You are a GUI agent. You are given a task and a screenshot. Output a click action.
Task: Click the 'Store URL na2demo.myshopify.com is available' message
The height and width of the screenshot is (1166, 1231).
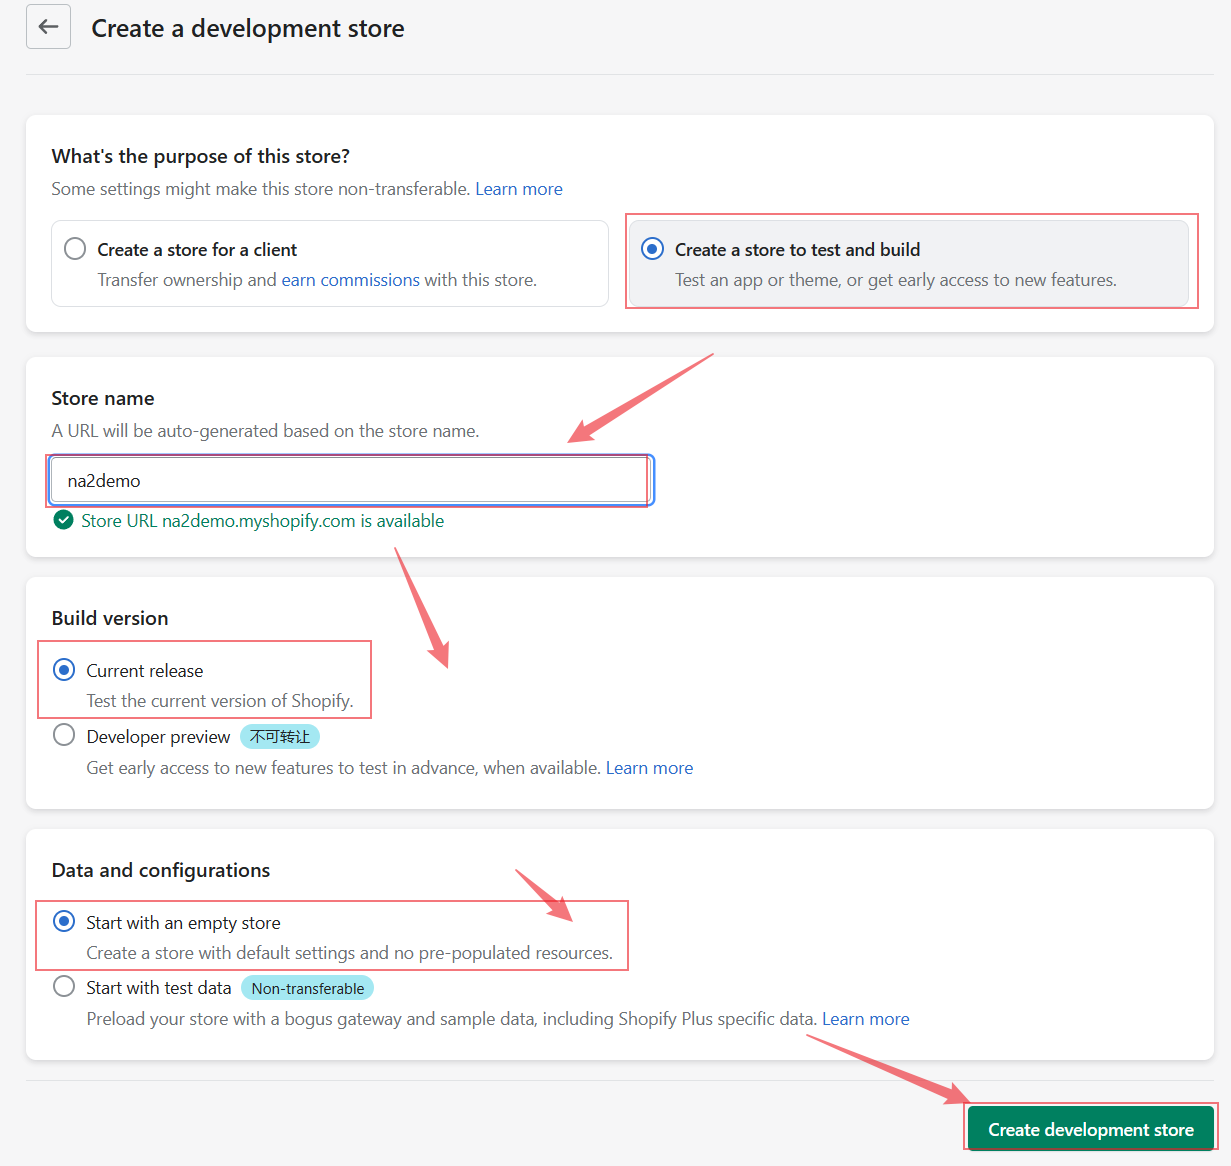click(x=263, y=521)
